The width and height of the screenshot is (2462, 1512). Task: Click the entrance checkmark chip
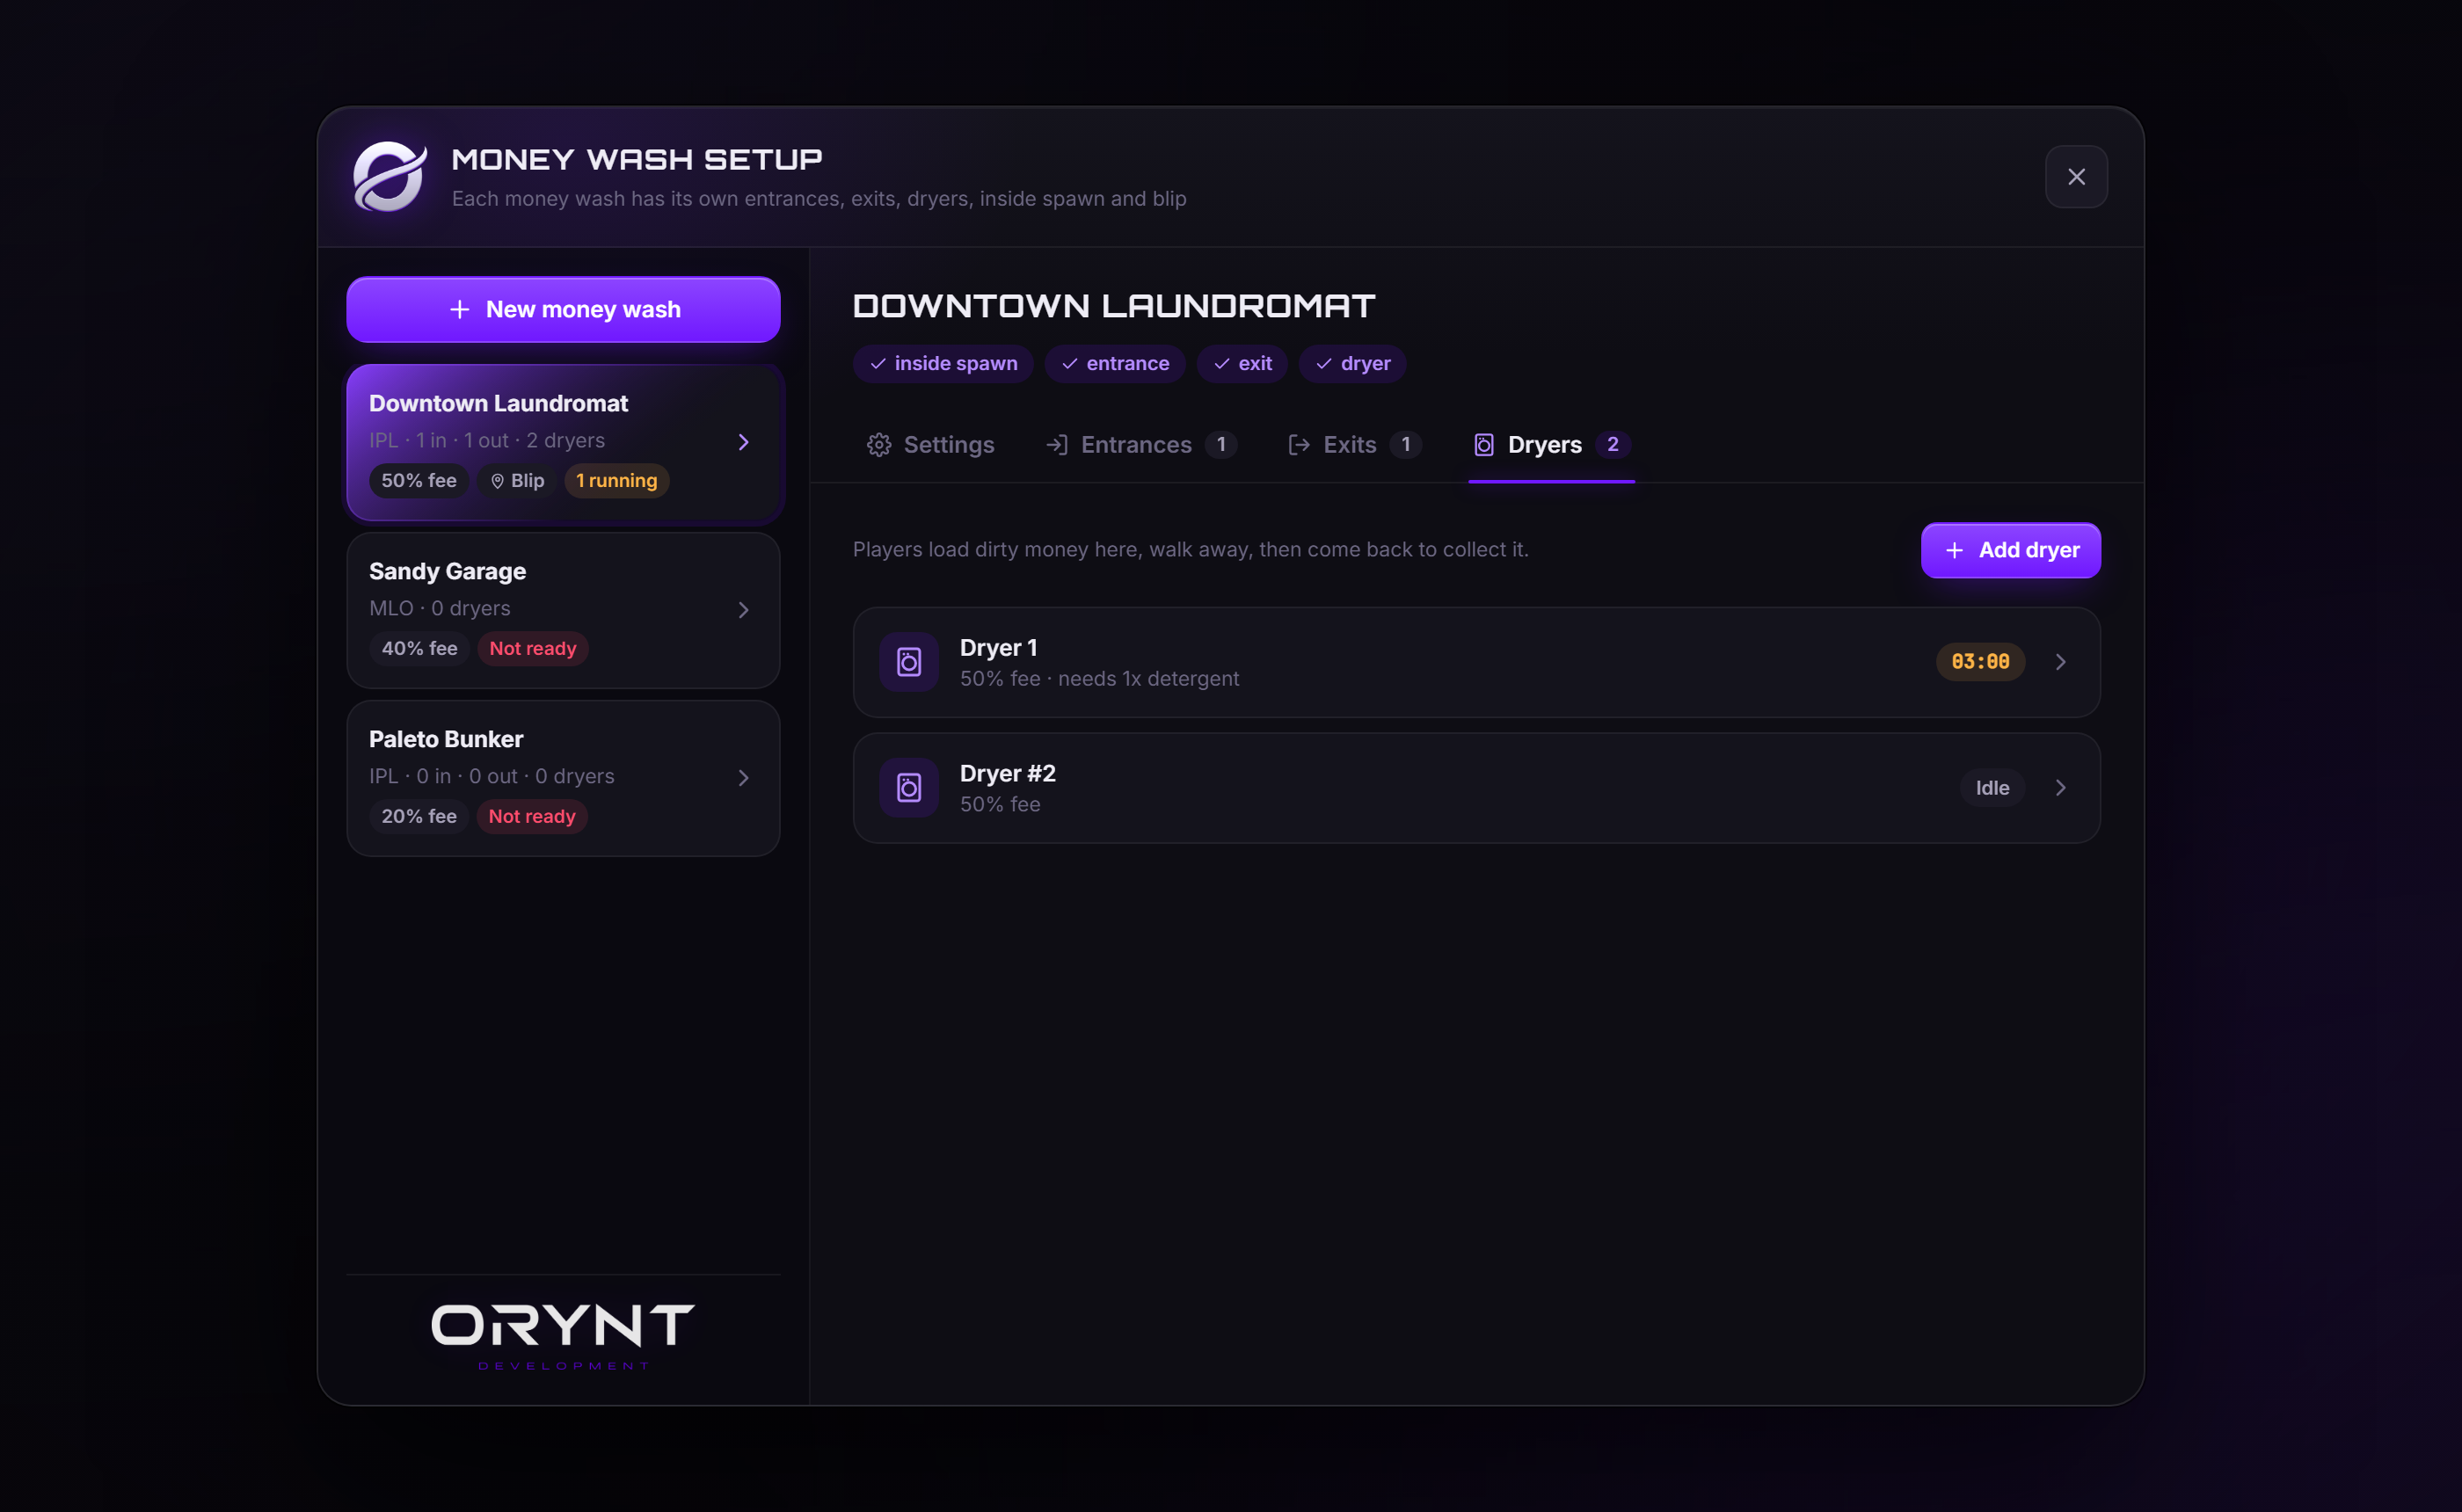click(x=1115, y=364)
